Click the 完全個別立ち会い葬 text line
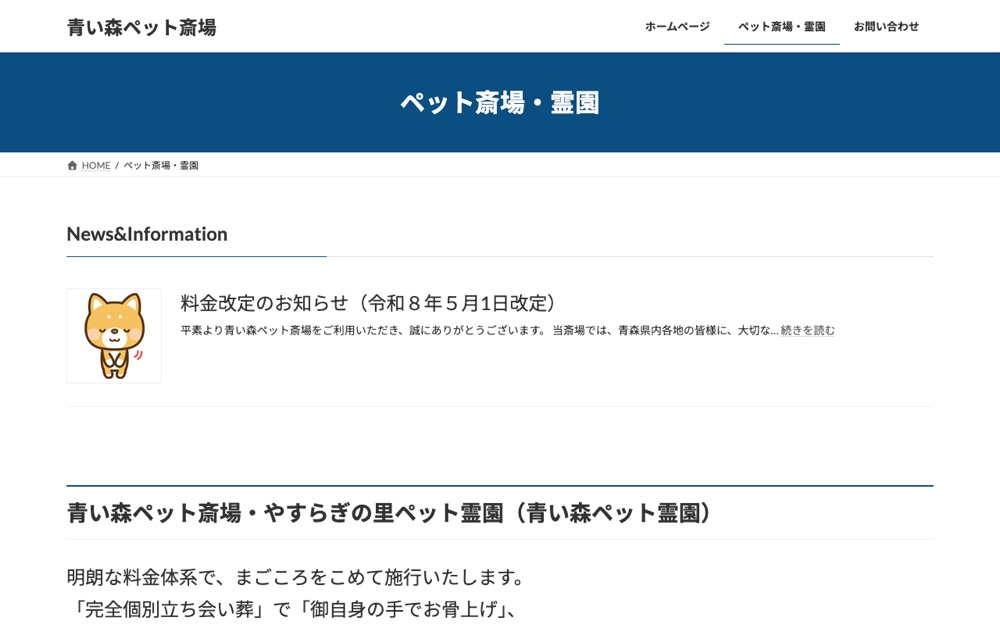Screen dimensions: 1000x625 point(292,609)
